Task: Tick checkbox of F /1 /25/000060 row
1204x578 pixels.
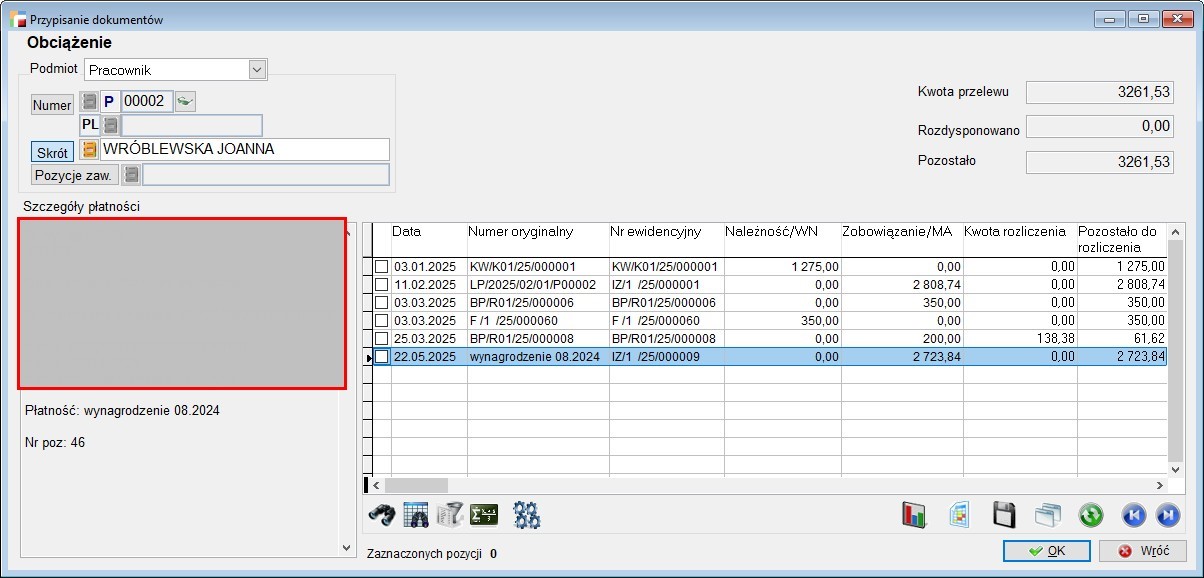Action: pyautogui.click(x=381, y=321)
